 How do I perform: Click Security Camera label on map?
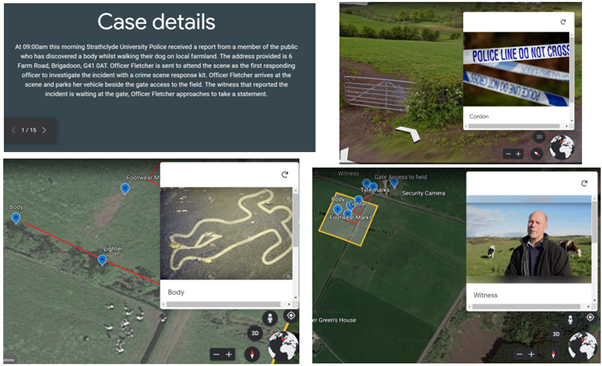[423, 193]
